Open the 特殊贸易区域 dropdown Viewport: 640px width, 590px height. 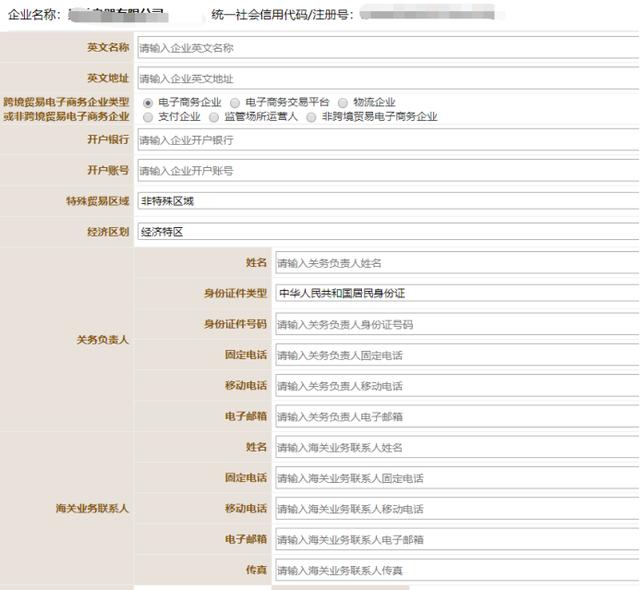click(x=389, y=201)
